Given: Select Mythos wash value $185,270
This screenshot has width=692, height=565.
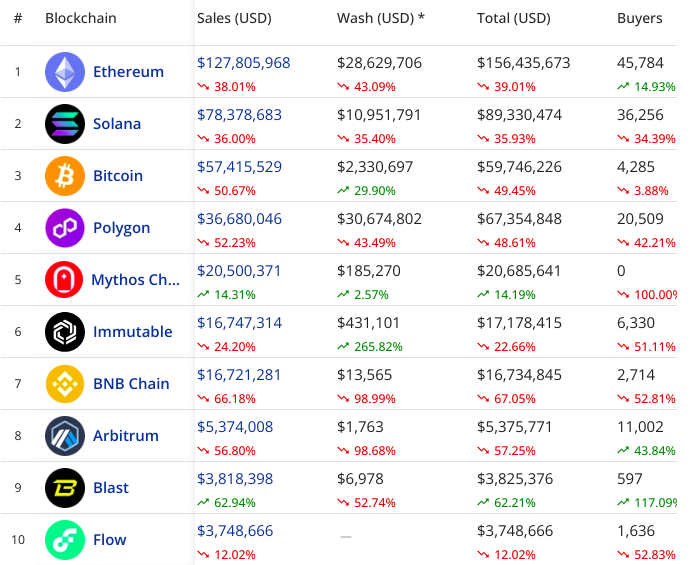Looking at the screenshot, I should [x=369, y=271].
